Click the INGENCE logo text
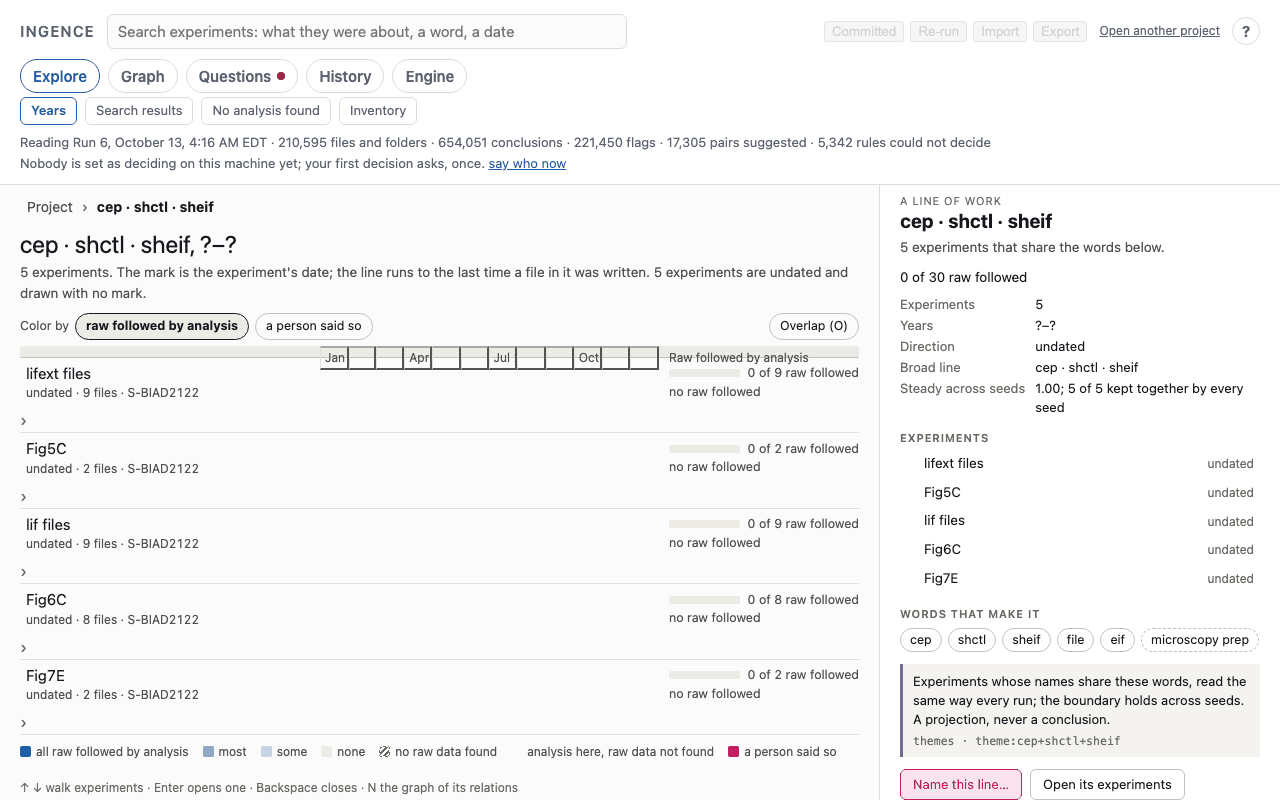 coord(57,32)
